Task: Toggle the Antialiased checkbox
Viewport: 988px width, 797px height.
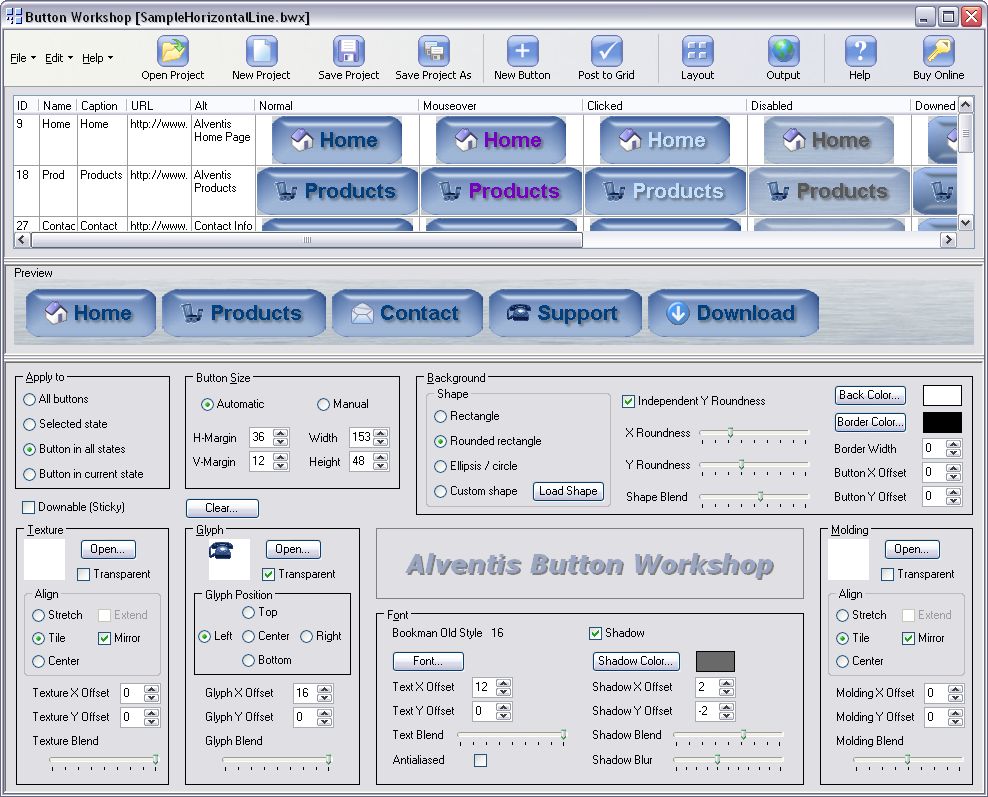Action: coord(481,760)
